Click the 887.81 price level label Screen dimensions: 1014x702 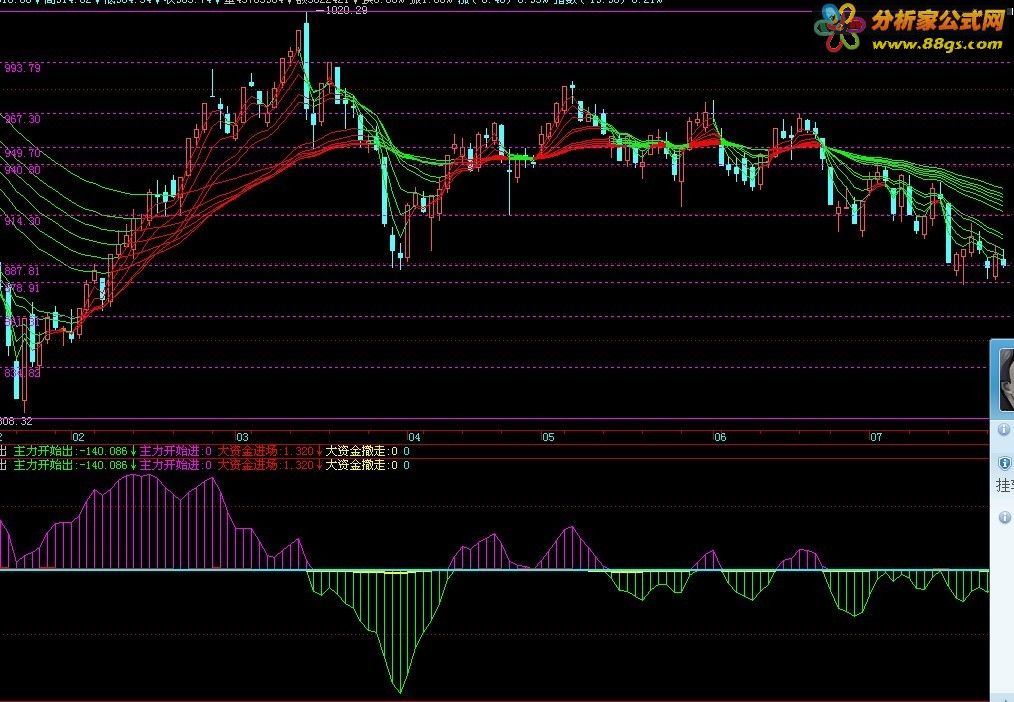(x=23, y=271)
